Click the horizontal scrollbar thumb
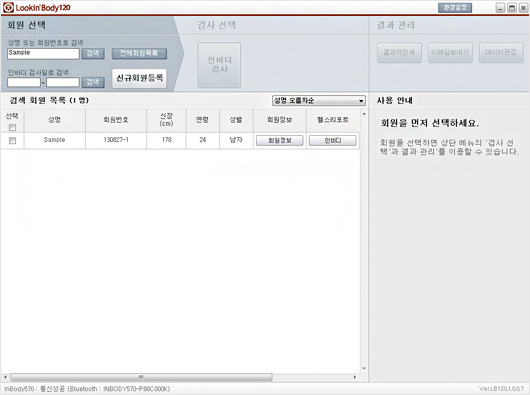This screenshot has height=395, width=530. (x=141, y=377)
